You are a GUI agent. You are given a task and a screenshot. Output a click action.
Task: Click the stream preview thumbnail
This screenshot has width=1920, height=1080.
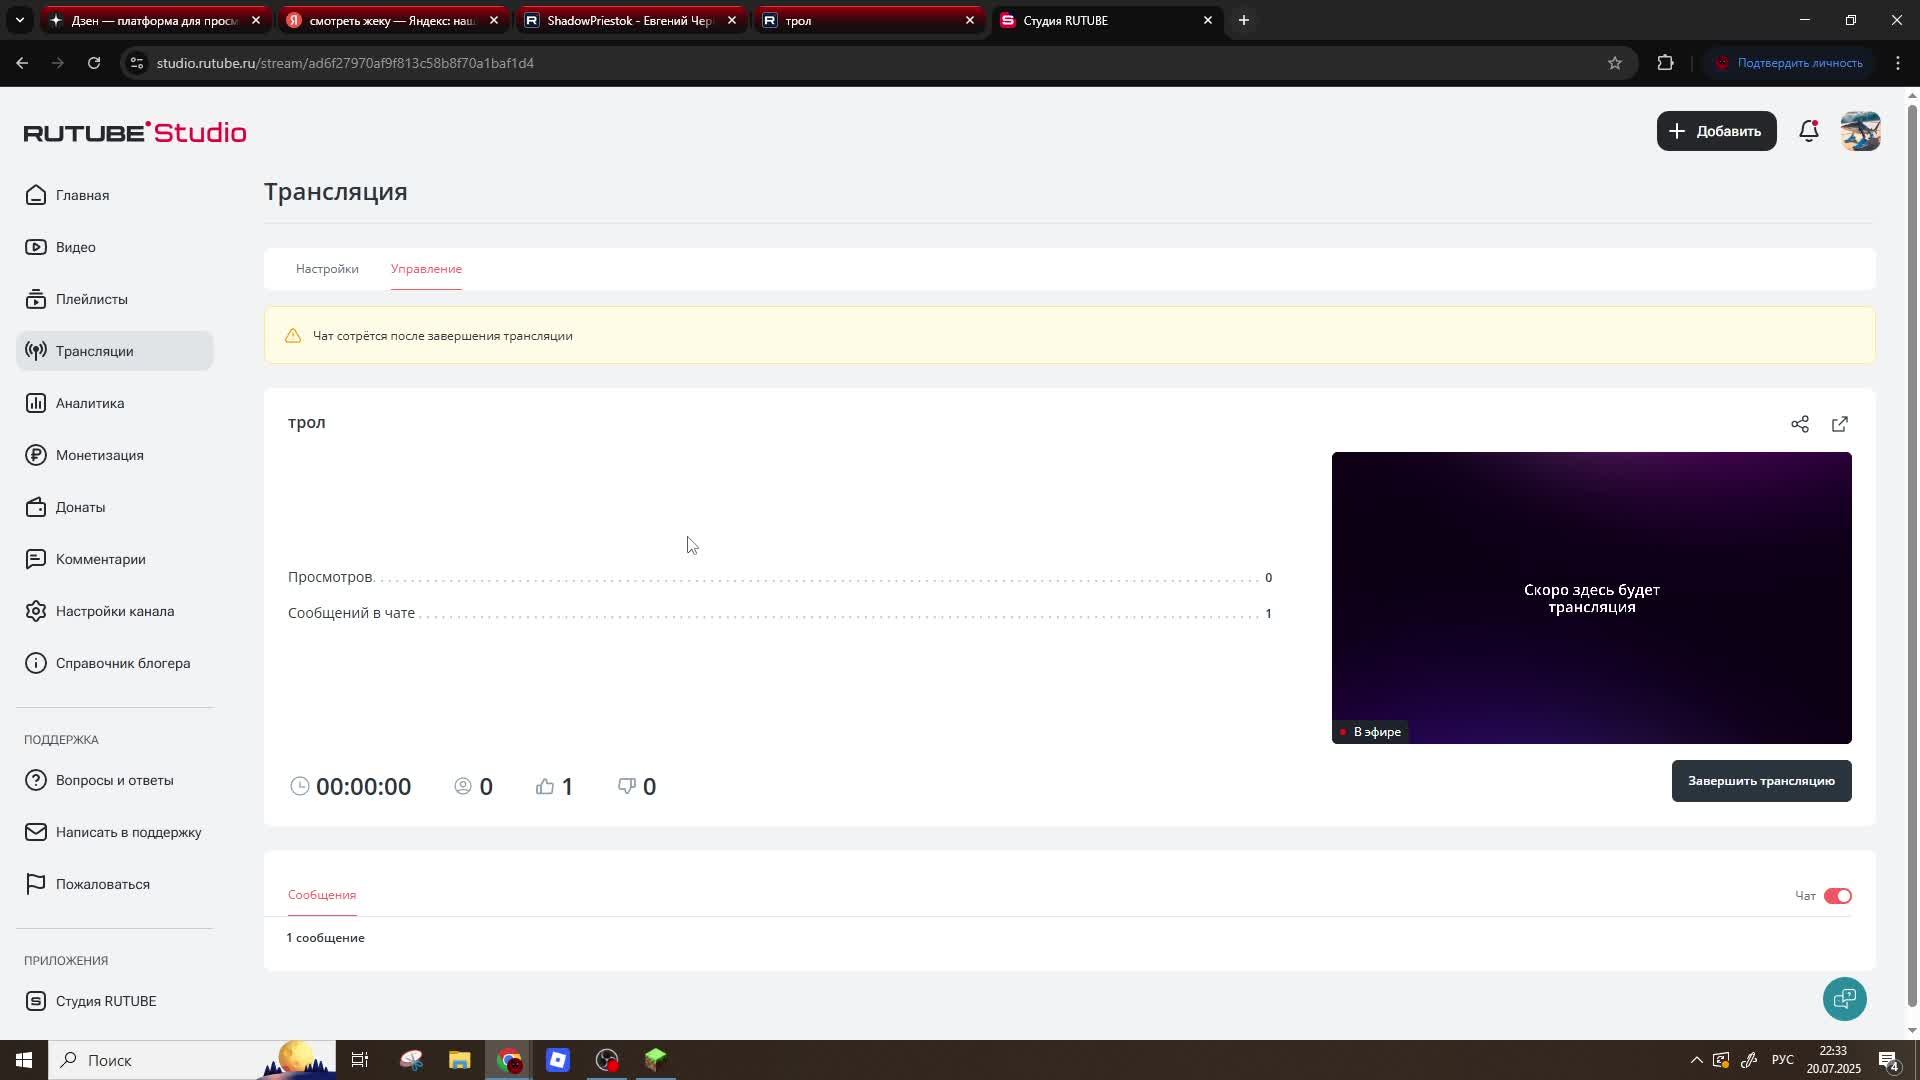click(x=1591, y=597)
